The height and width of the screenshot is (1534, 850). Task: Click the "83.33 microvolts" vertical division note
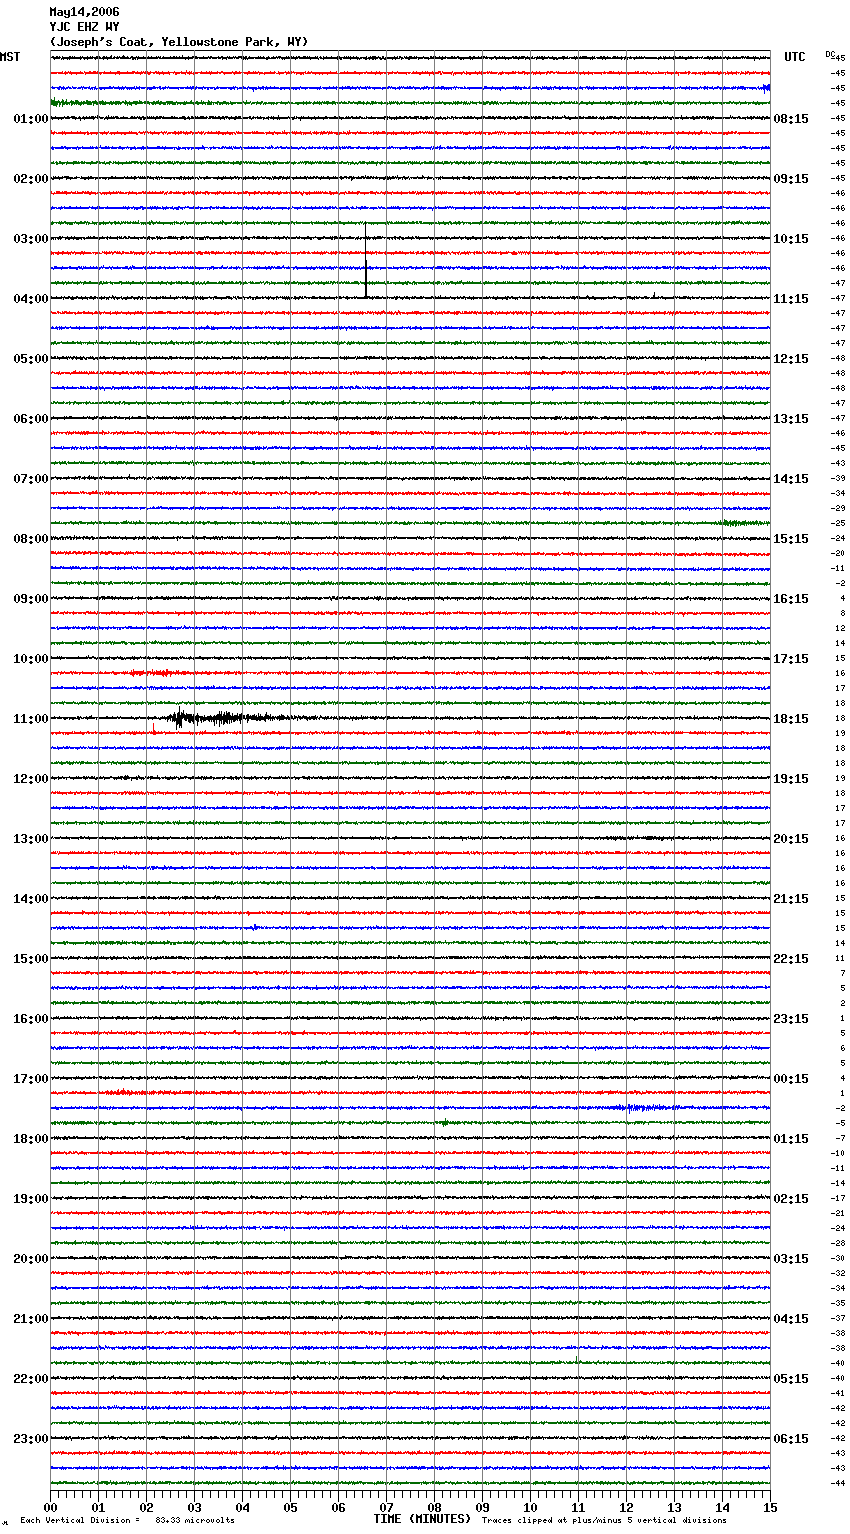[195, 1520]
